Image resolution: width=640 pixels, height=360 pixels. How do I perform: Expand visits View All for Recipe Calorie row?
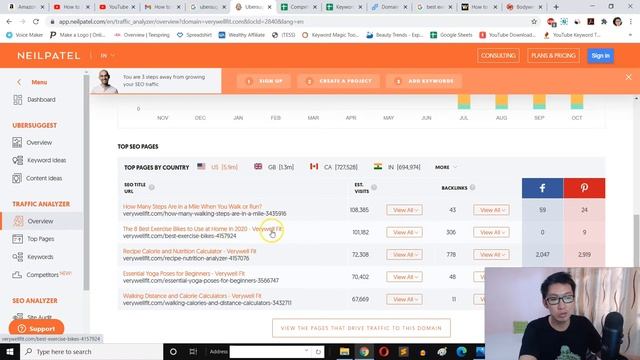tap(404, 255)
